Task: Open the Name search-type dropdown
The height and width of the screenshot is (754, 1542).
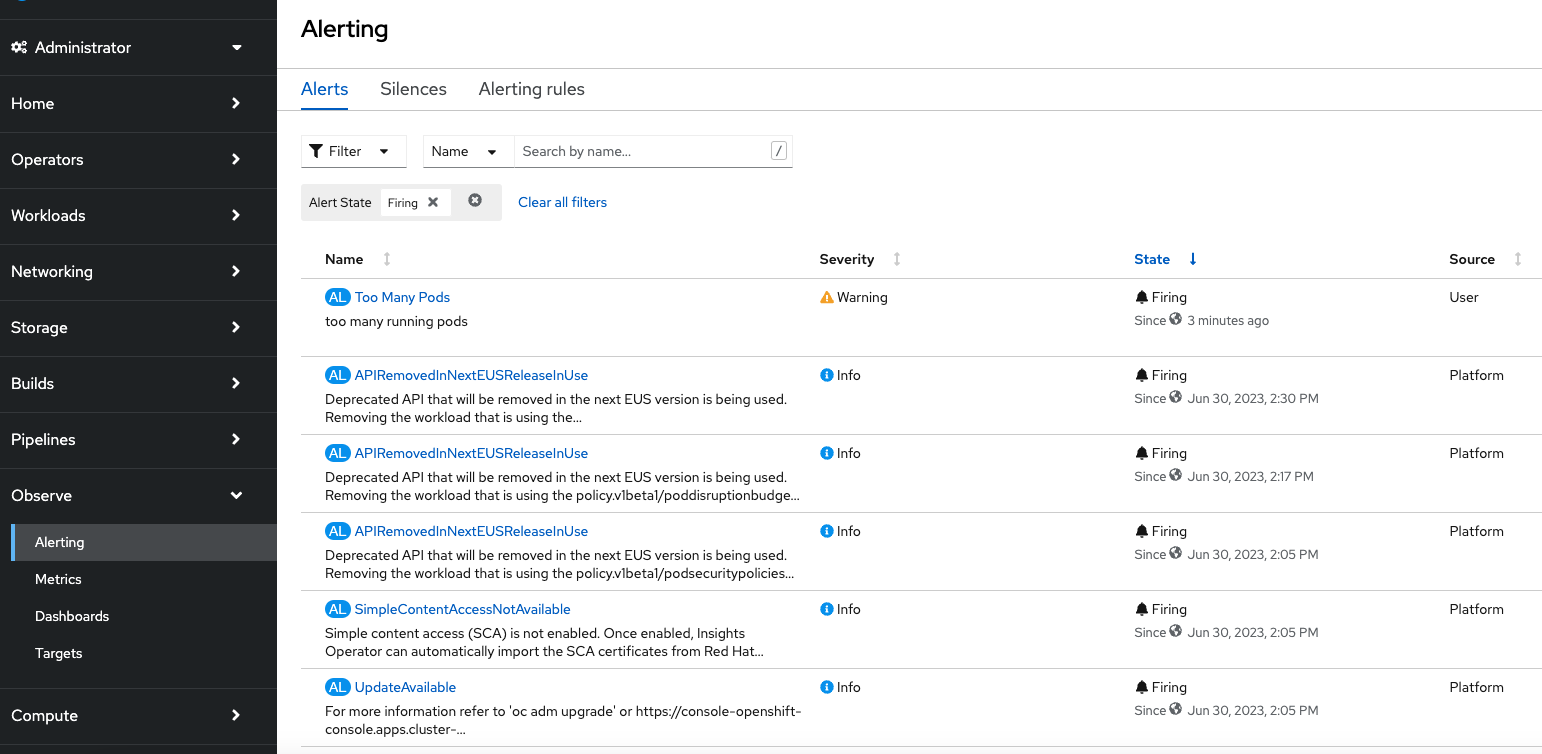Action: (x=467, y=150)
